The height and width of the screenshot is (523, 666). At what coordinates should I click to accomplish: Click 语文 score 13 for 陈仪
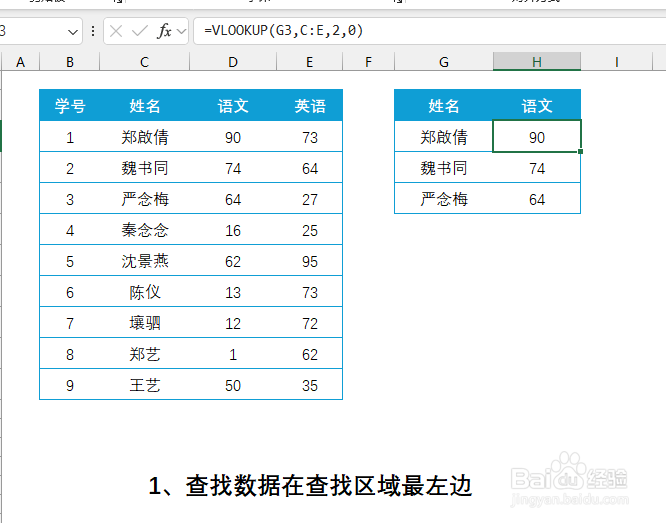tap(233, 292)
